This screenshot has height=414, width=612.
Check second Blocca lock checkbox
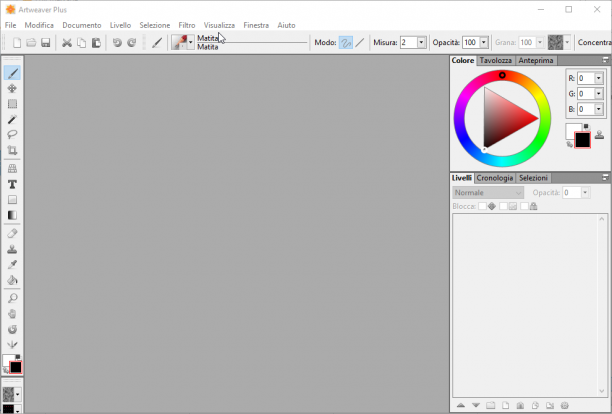[503, 206]
